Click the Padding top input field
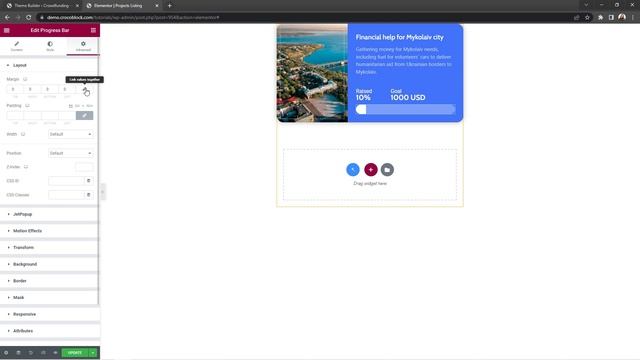 tap(15, 116)
